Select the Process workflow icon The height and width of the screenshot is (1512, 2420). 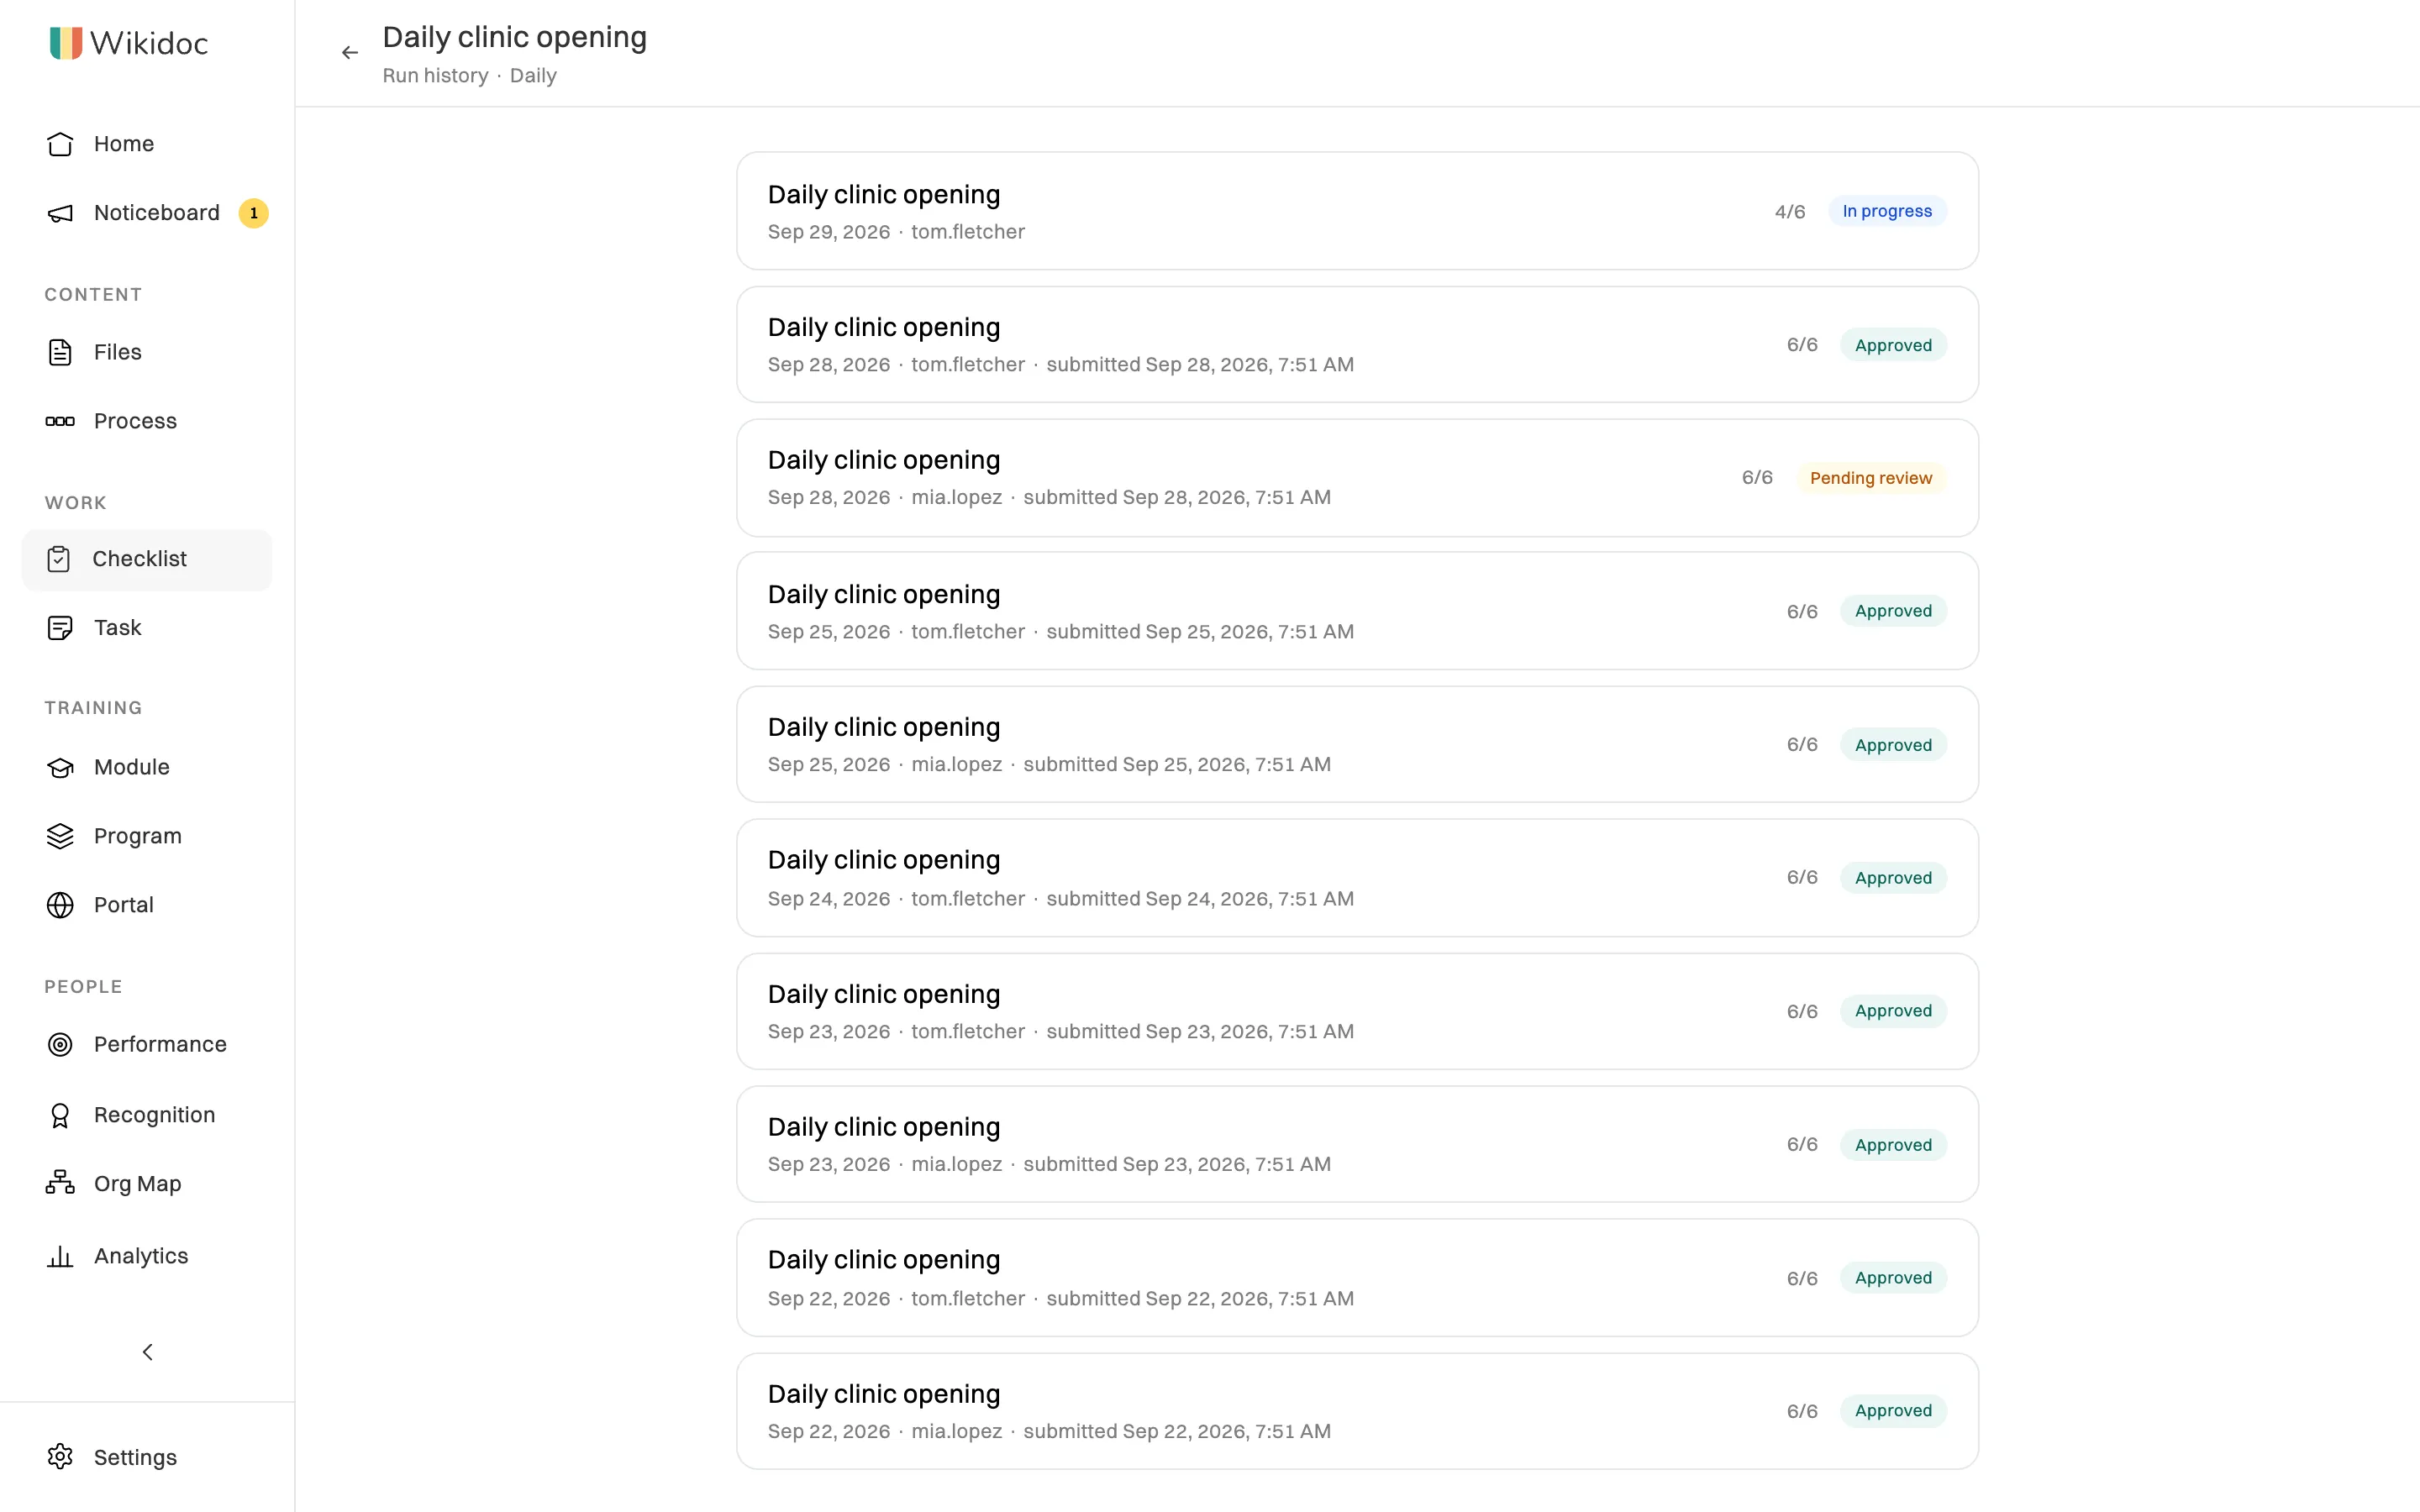click(60, 421)
